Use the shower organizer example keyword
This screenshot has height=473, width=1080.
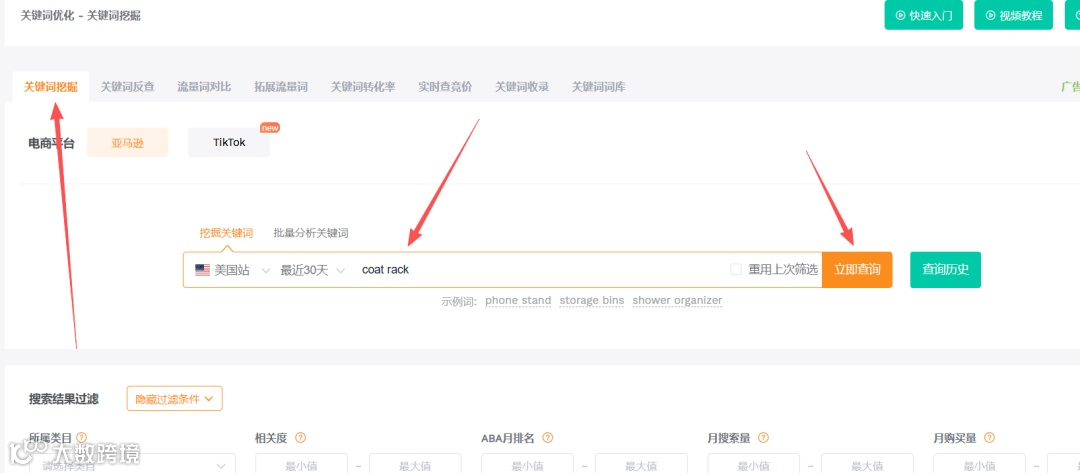(x=677, y=301)
